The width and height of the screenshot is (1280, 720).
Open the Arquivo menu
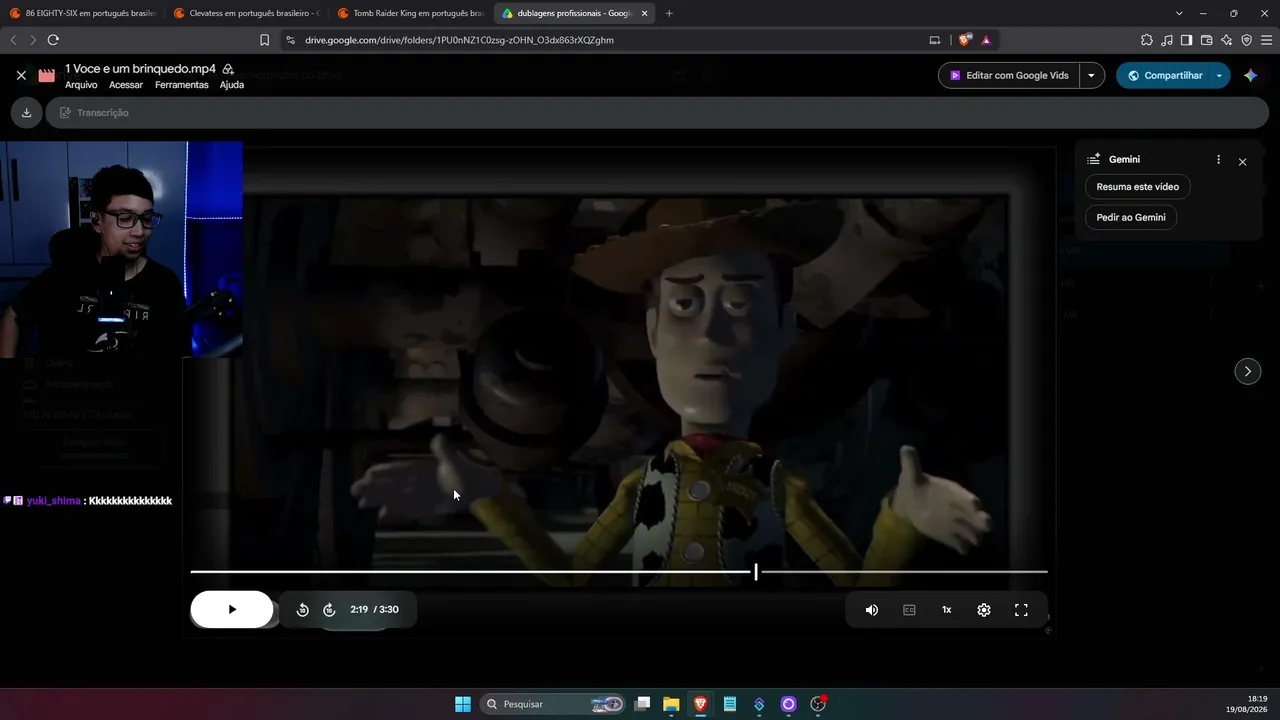(x=81, y=85)
